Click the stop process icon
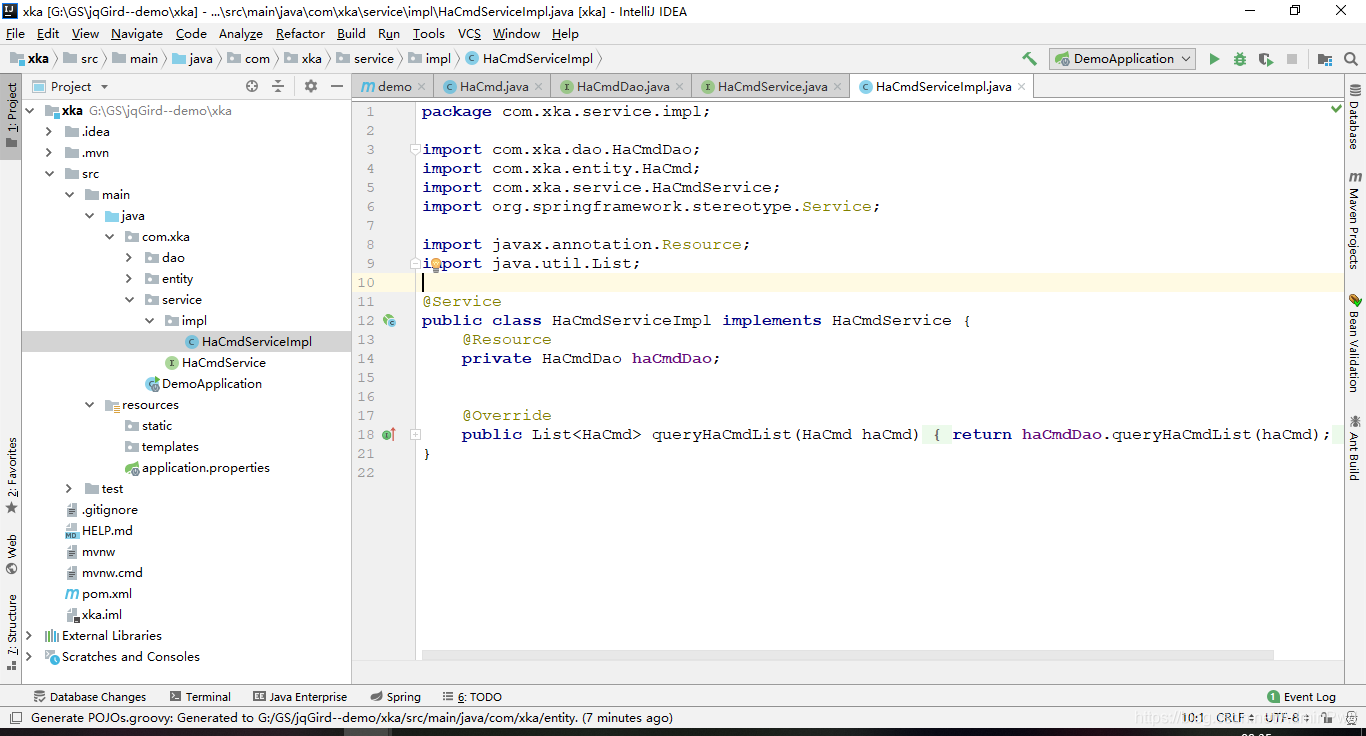 [x=1292, y=59]
